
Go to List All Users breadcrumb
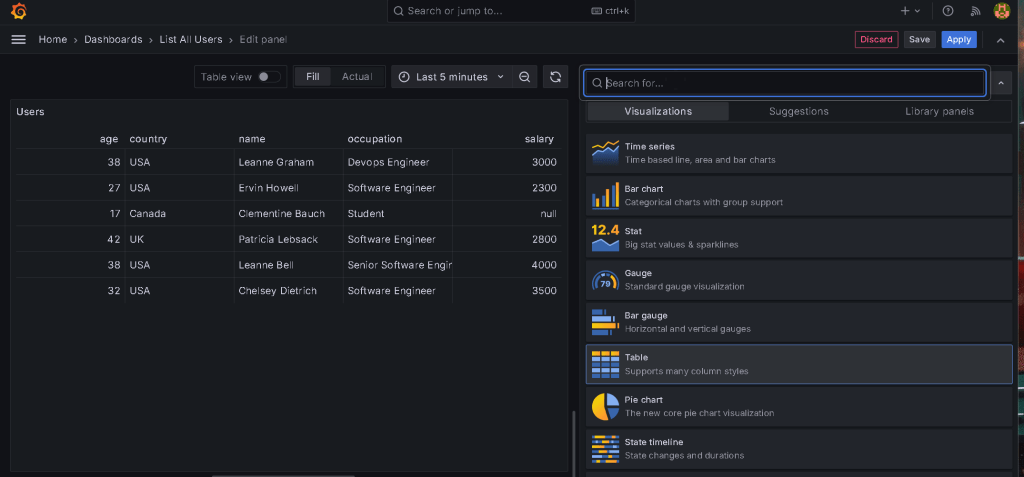pyautogui.click(x=191, y=40)
